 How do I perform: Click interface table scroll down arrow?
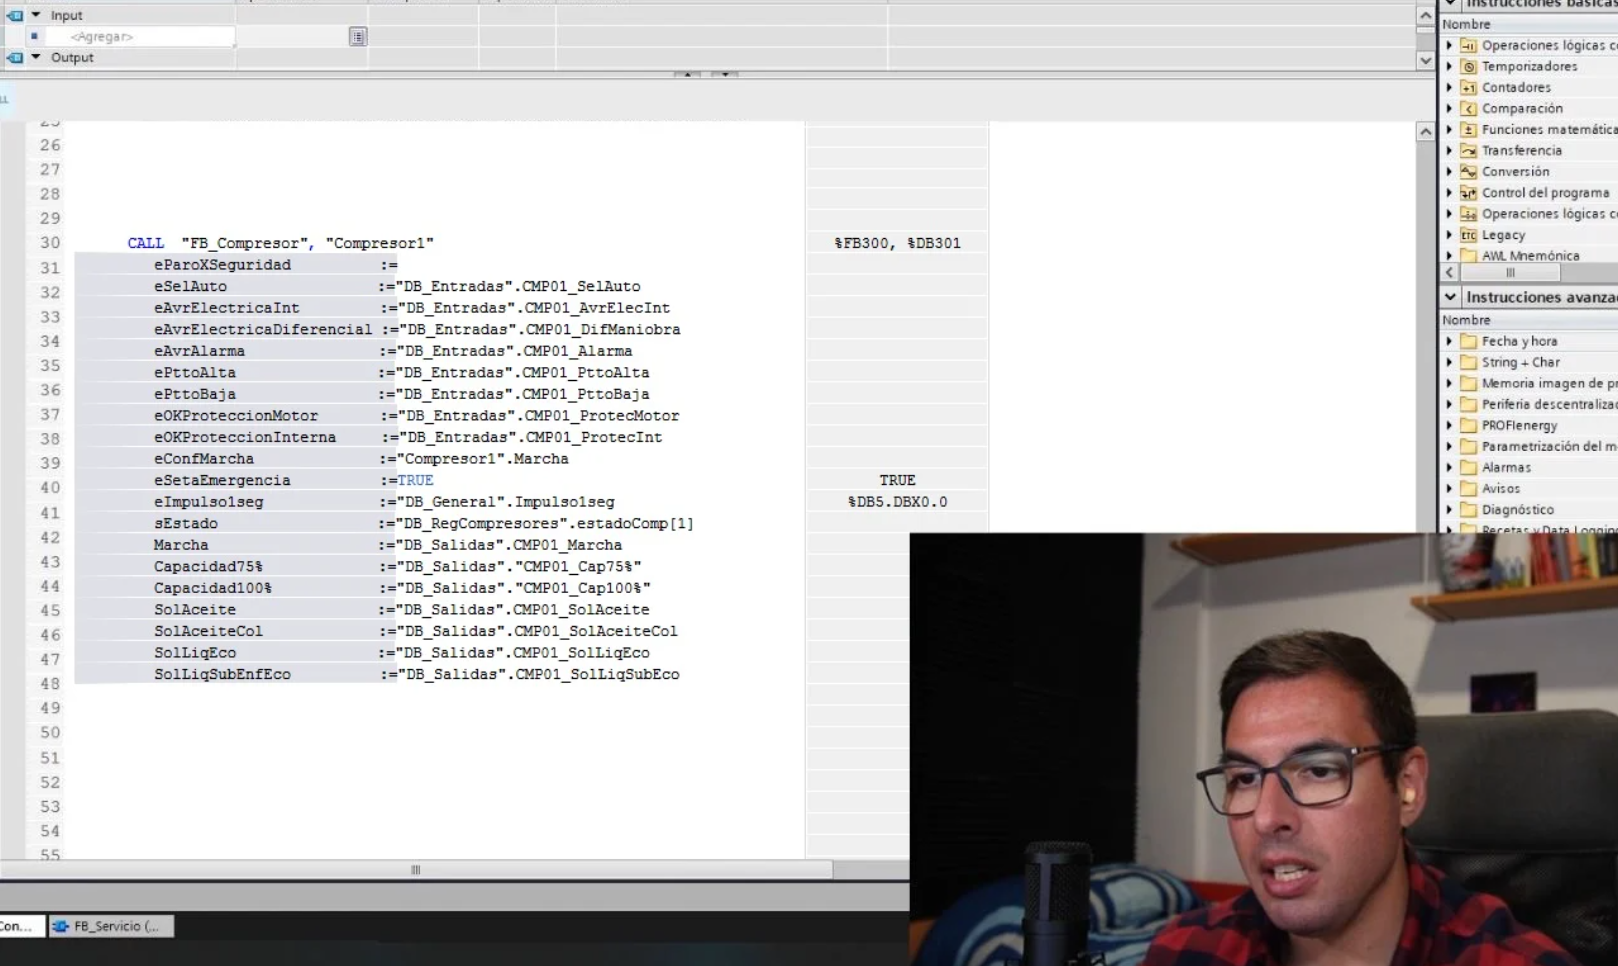point(1425,60)
